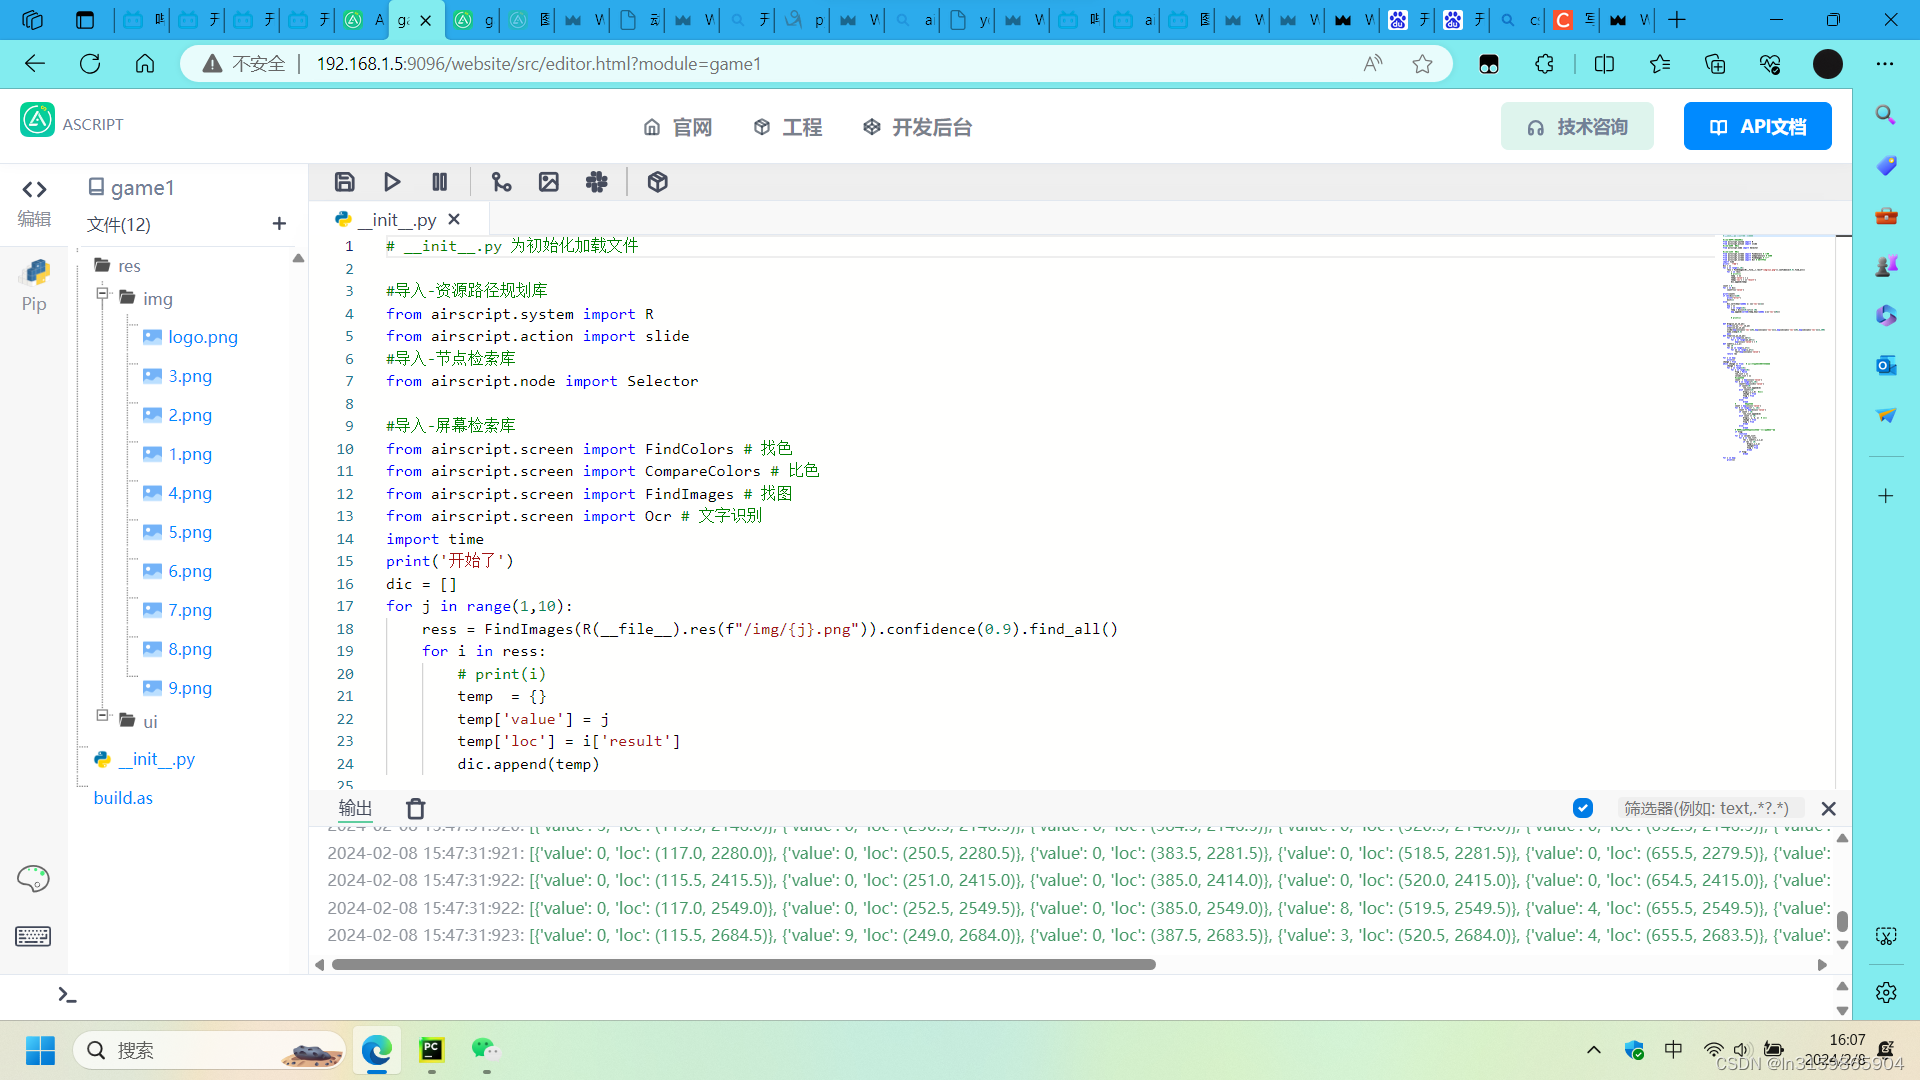Viewport: 1920px width, 1080px height.
Task: Open the API文档 documentation
Action: point(1757,126)
